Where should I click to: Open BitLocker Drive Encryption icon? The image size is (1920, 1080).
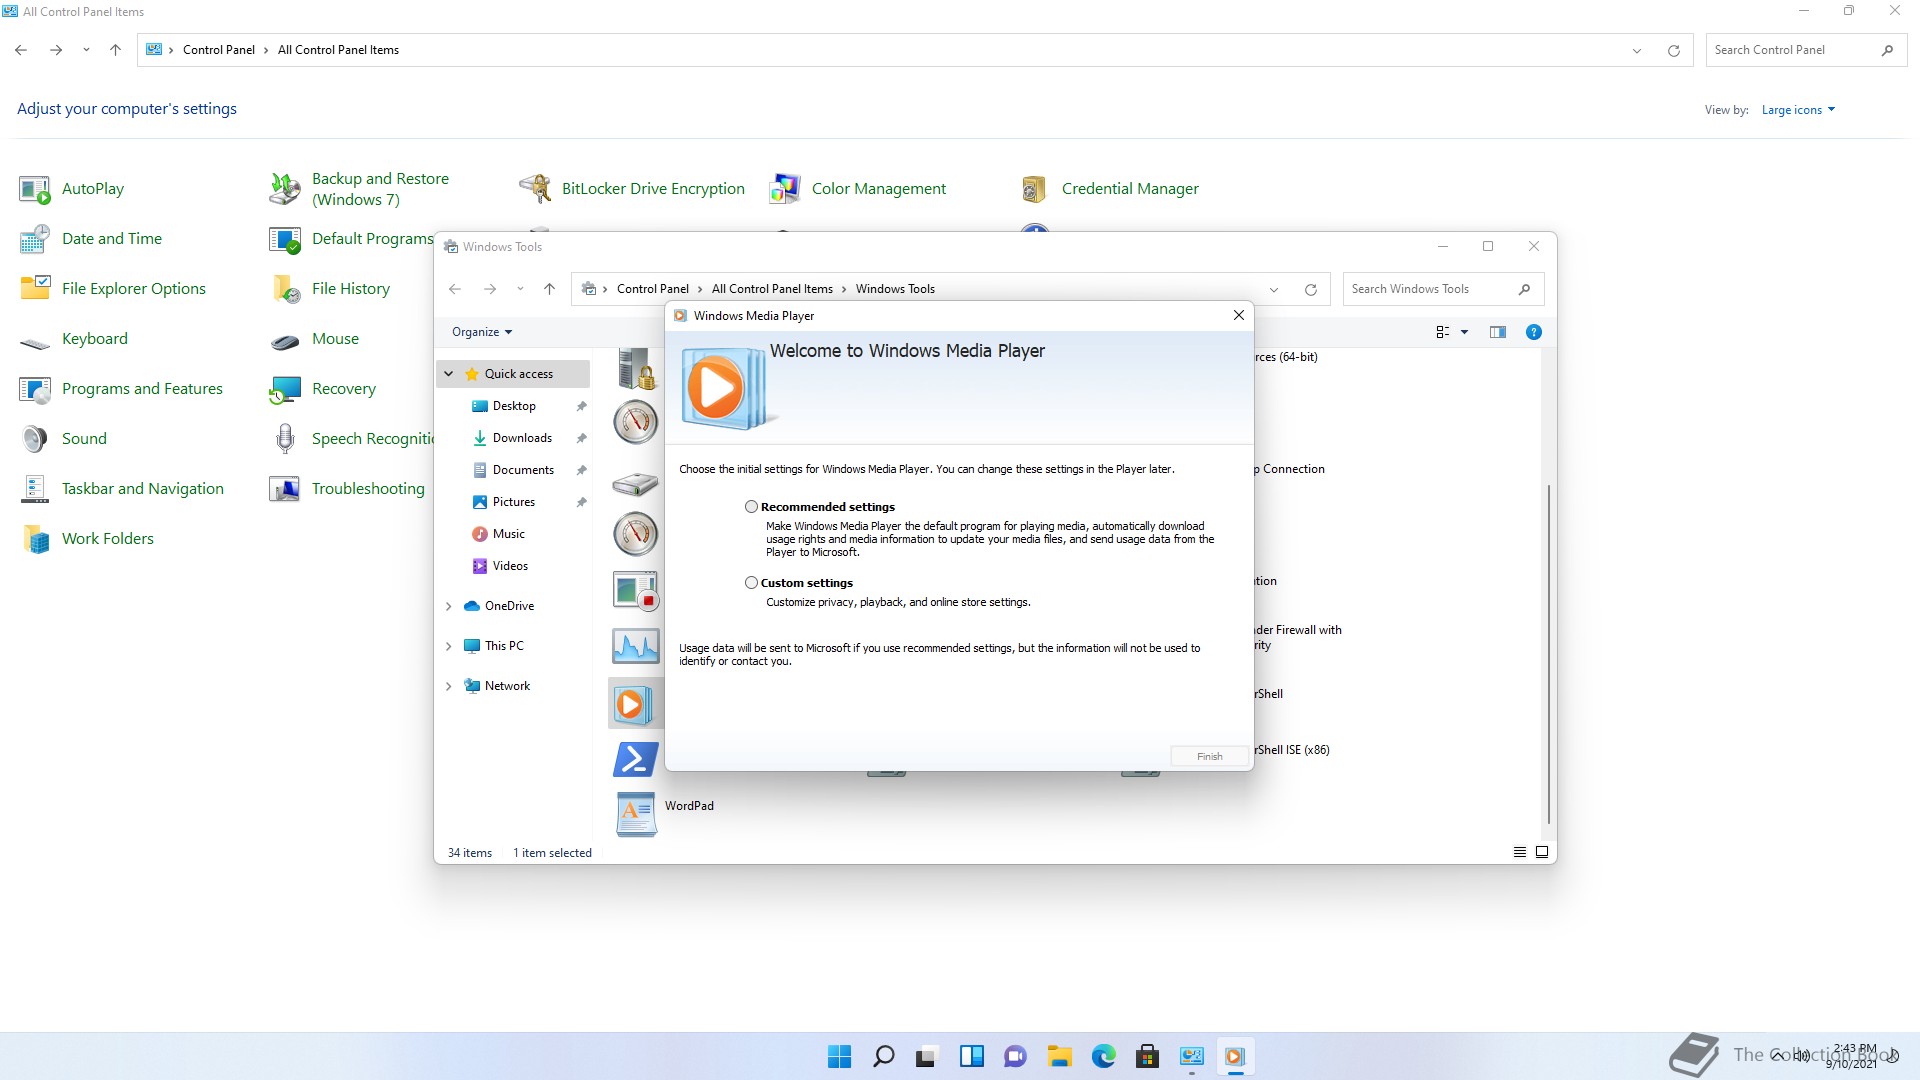coord(535,189)
